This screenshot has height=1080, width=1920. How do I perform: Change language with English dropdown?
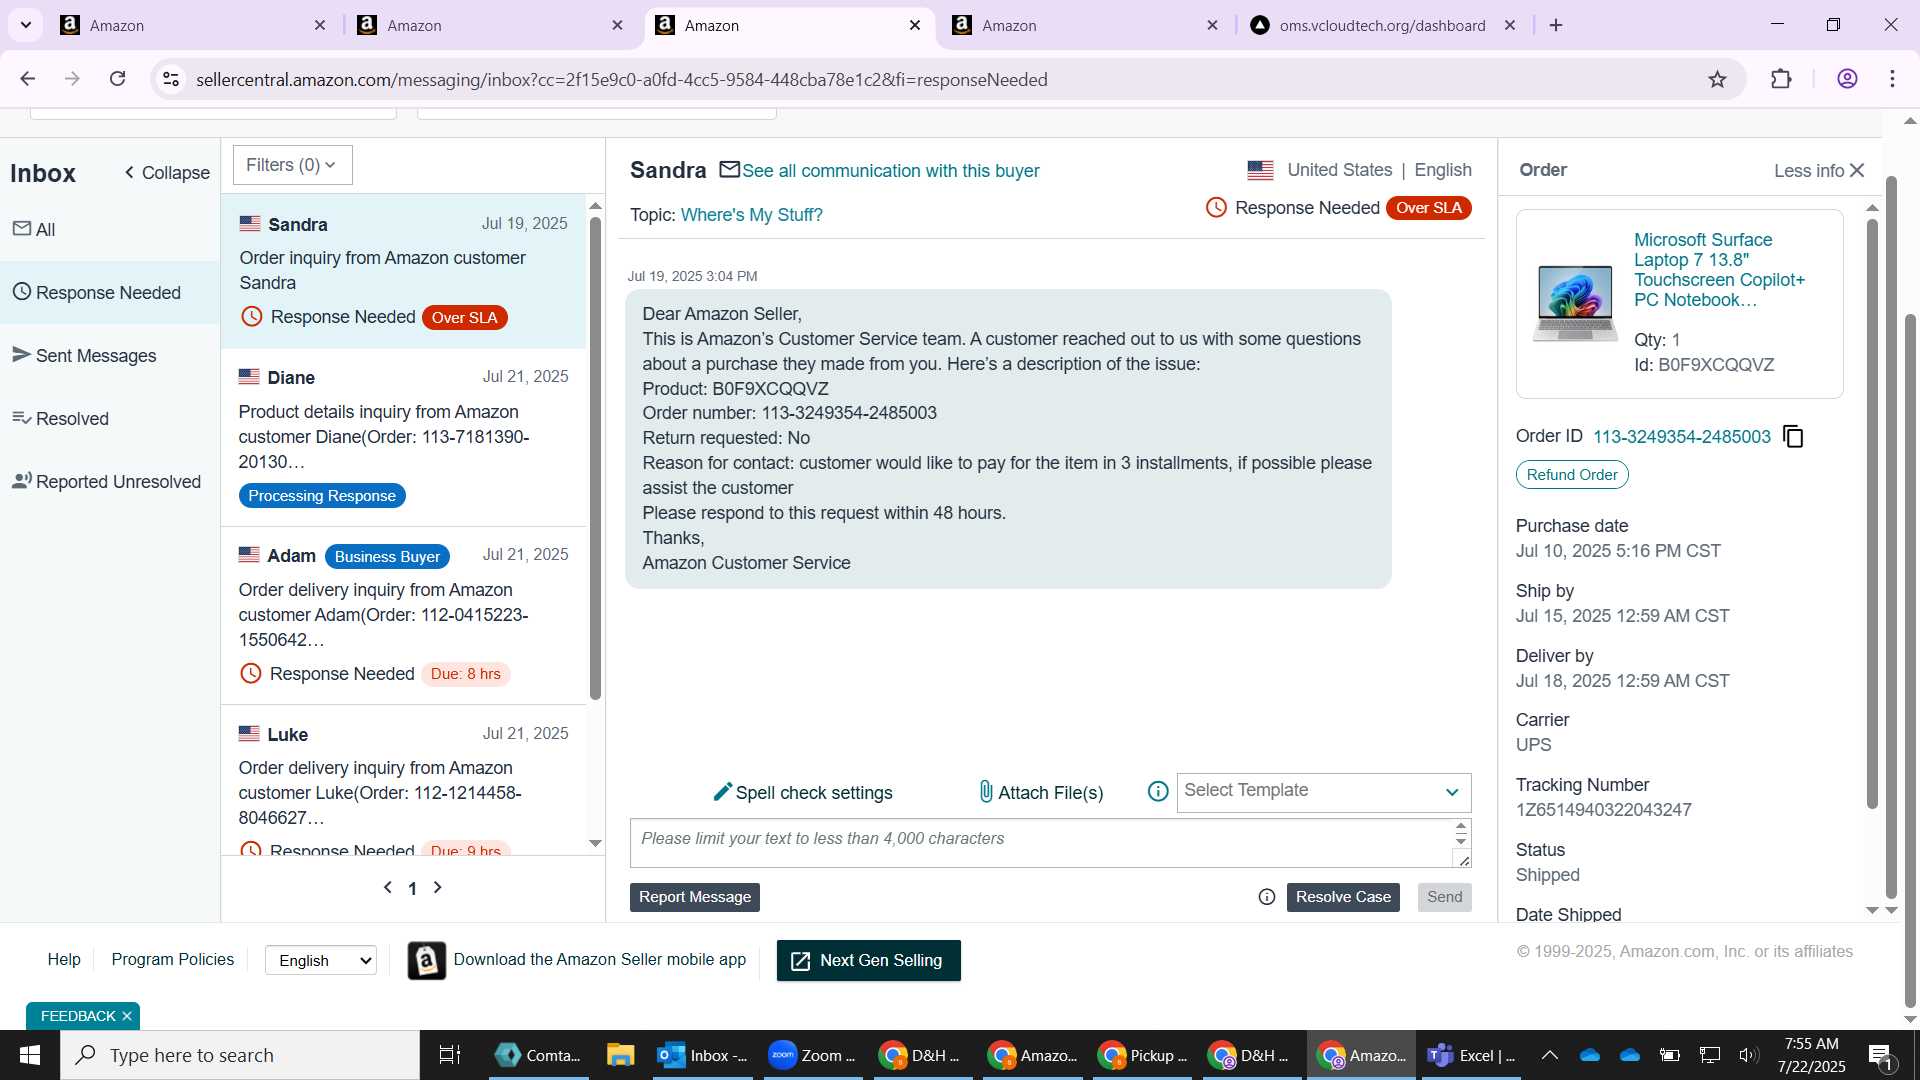point(321,960)
